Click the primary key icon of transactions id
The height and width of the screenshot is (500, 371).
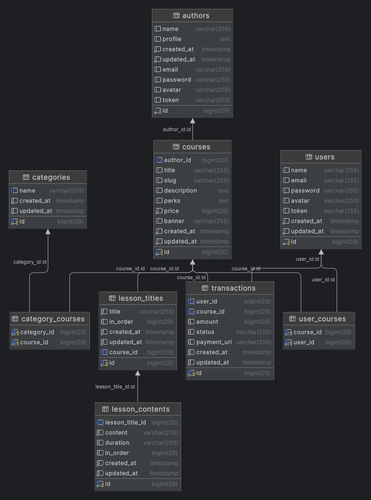click(191, 373)
